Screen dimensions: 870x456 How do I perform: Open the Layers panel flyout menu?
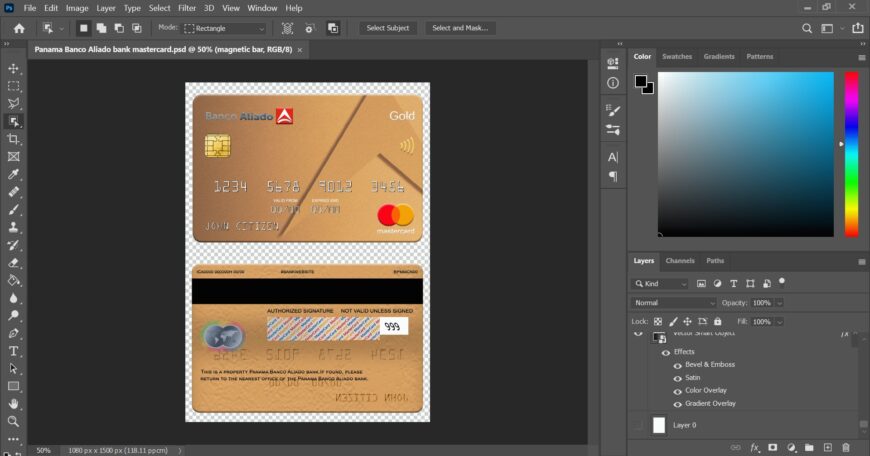coord(862,261)
